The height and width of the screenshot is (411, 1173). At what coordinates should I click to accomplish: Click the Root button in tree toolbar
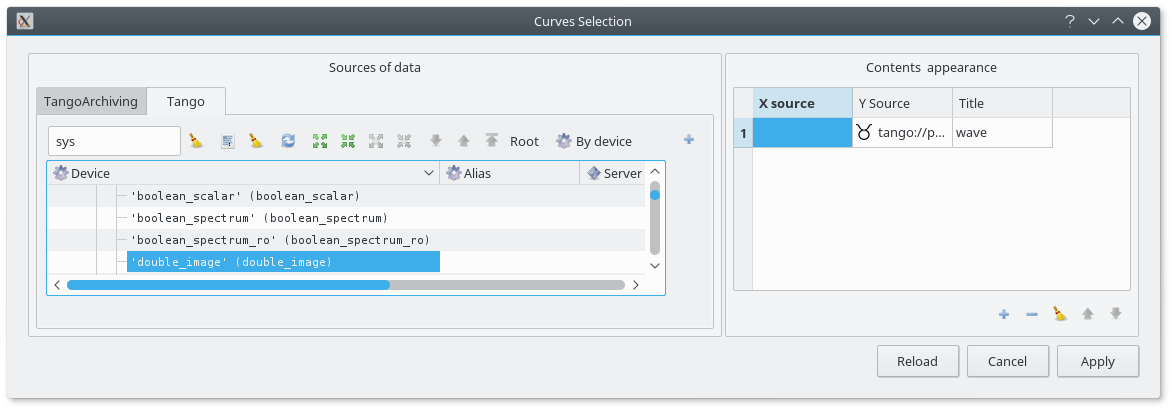point(524,141)
